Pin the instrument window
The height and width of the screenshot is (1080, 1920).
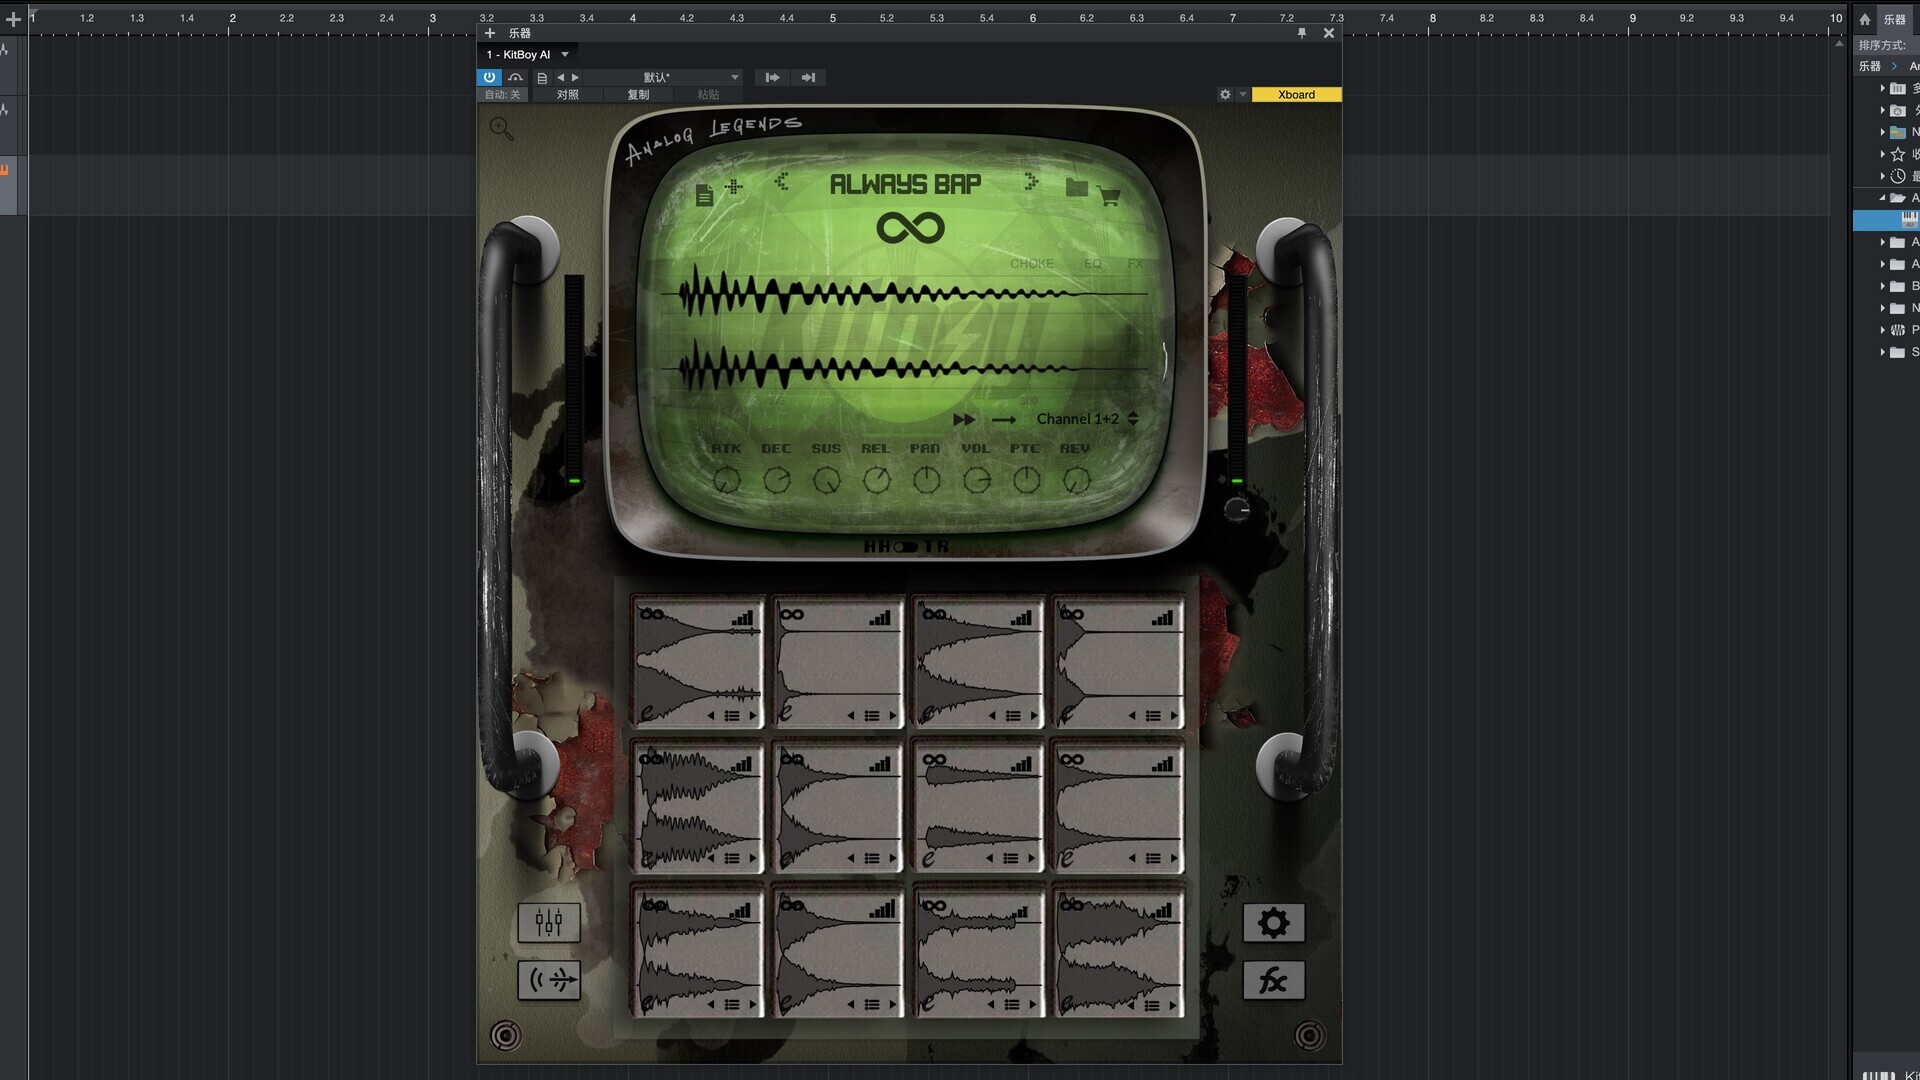click(1302, 33)
